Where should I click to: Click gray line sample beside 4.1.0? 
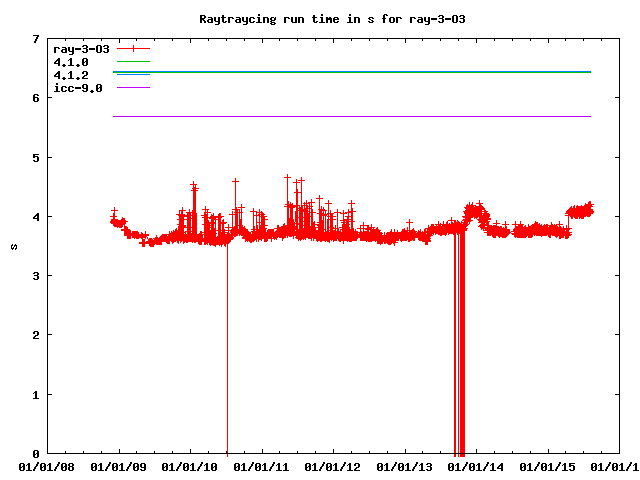133,62
